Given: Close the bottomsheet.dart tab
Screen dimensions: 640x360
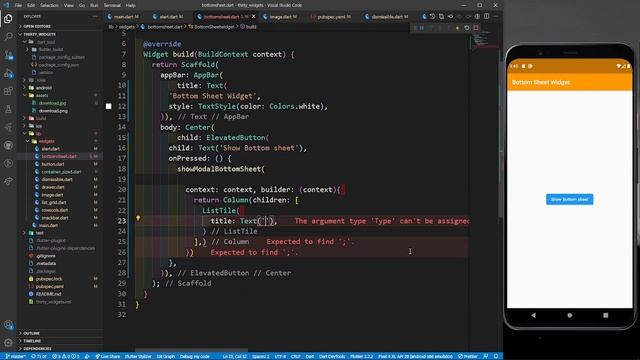Looking at the screenshot, I should (x=253, y=16).
